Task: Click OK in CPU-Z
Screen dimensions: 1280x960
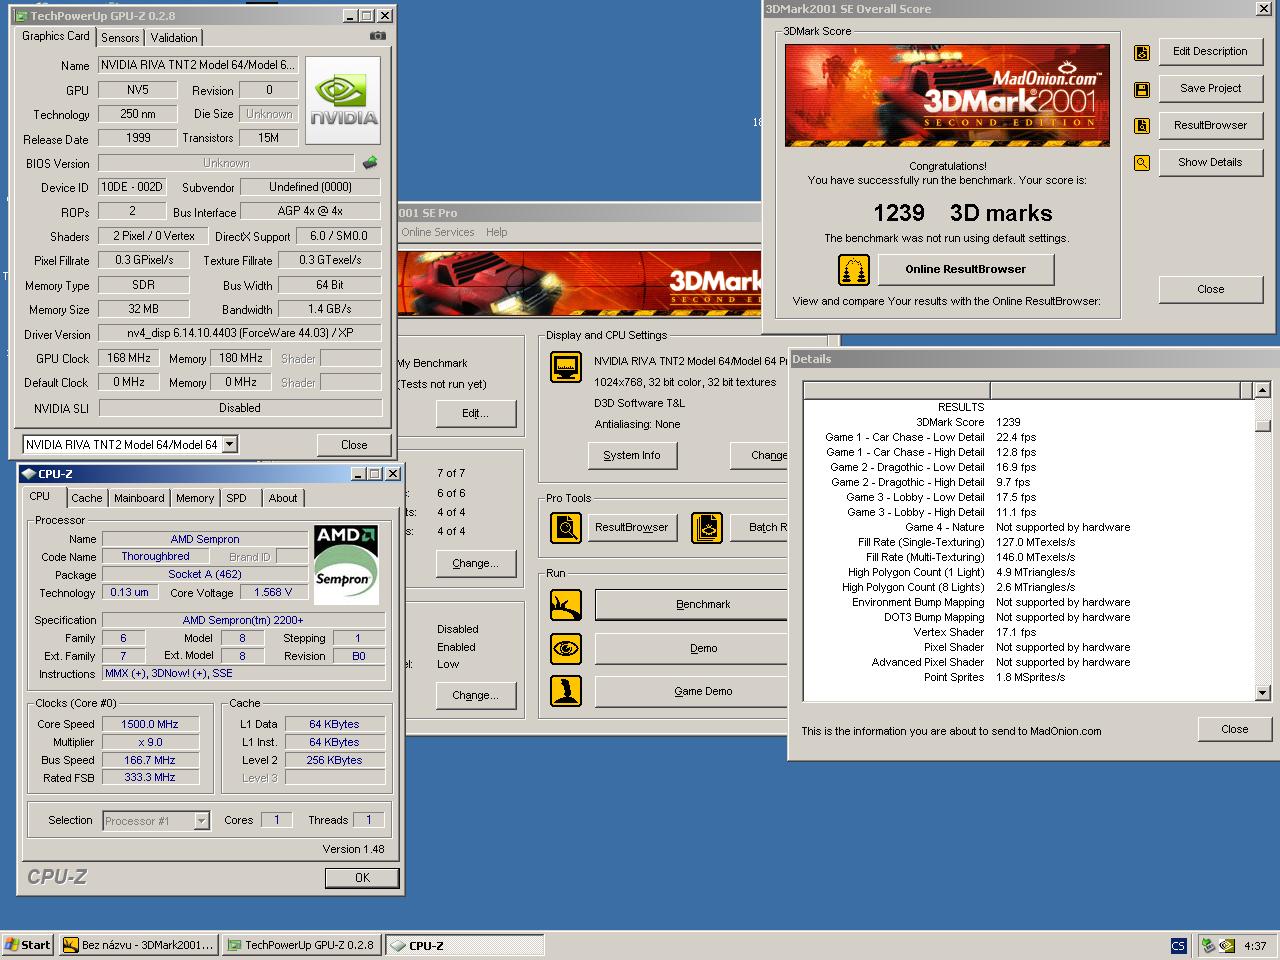Action: pos(362,878)
